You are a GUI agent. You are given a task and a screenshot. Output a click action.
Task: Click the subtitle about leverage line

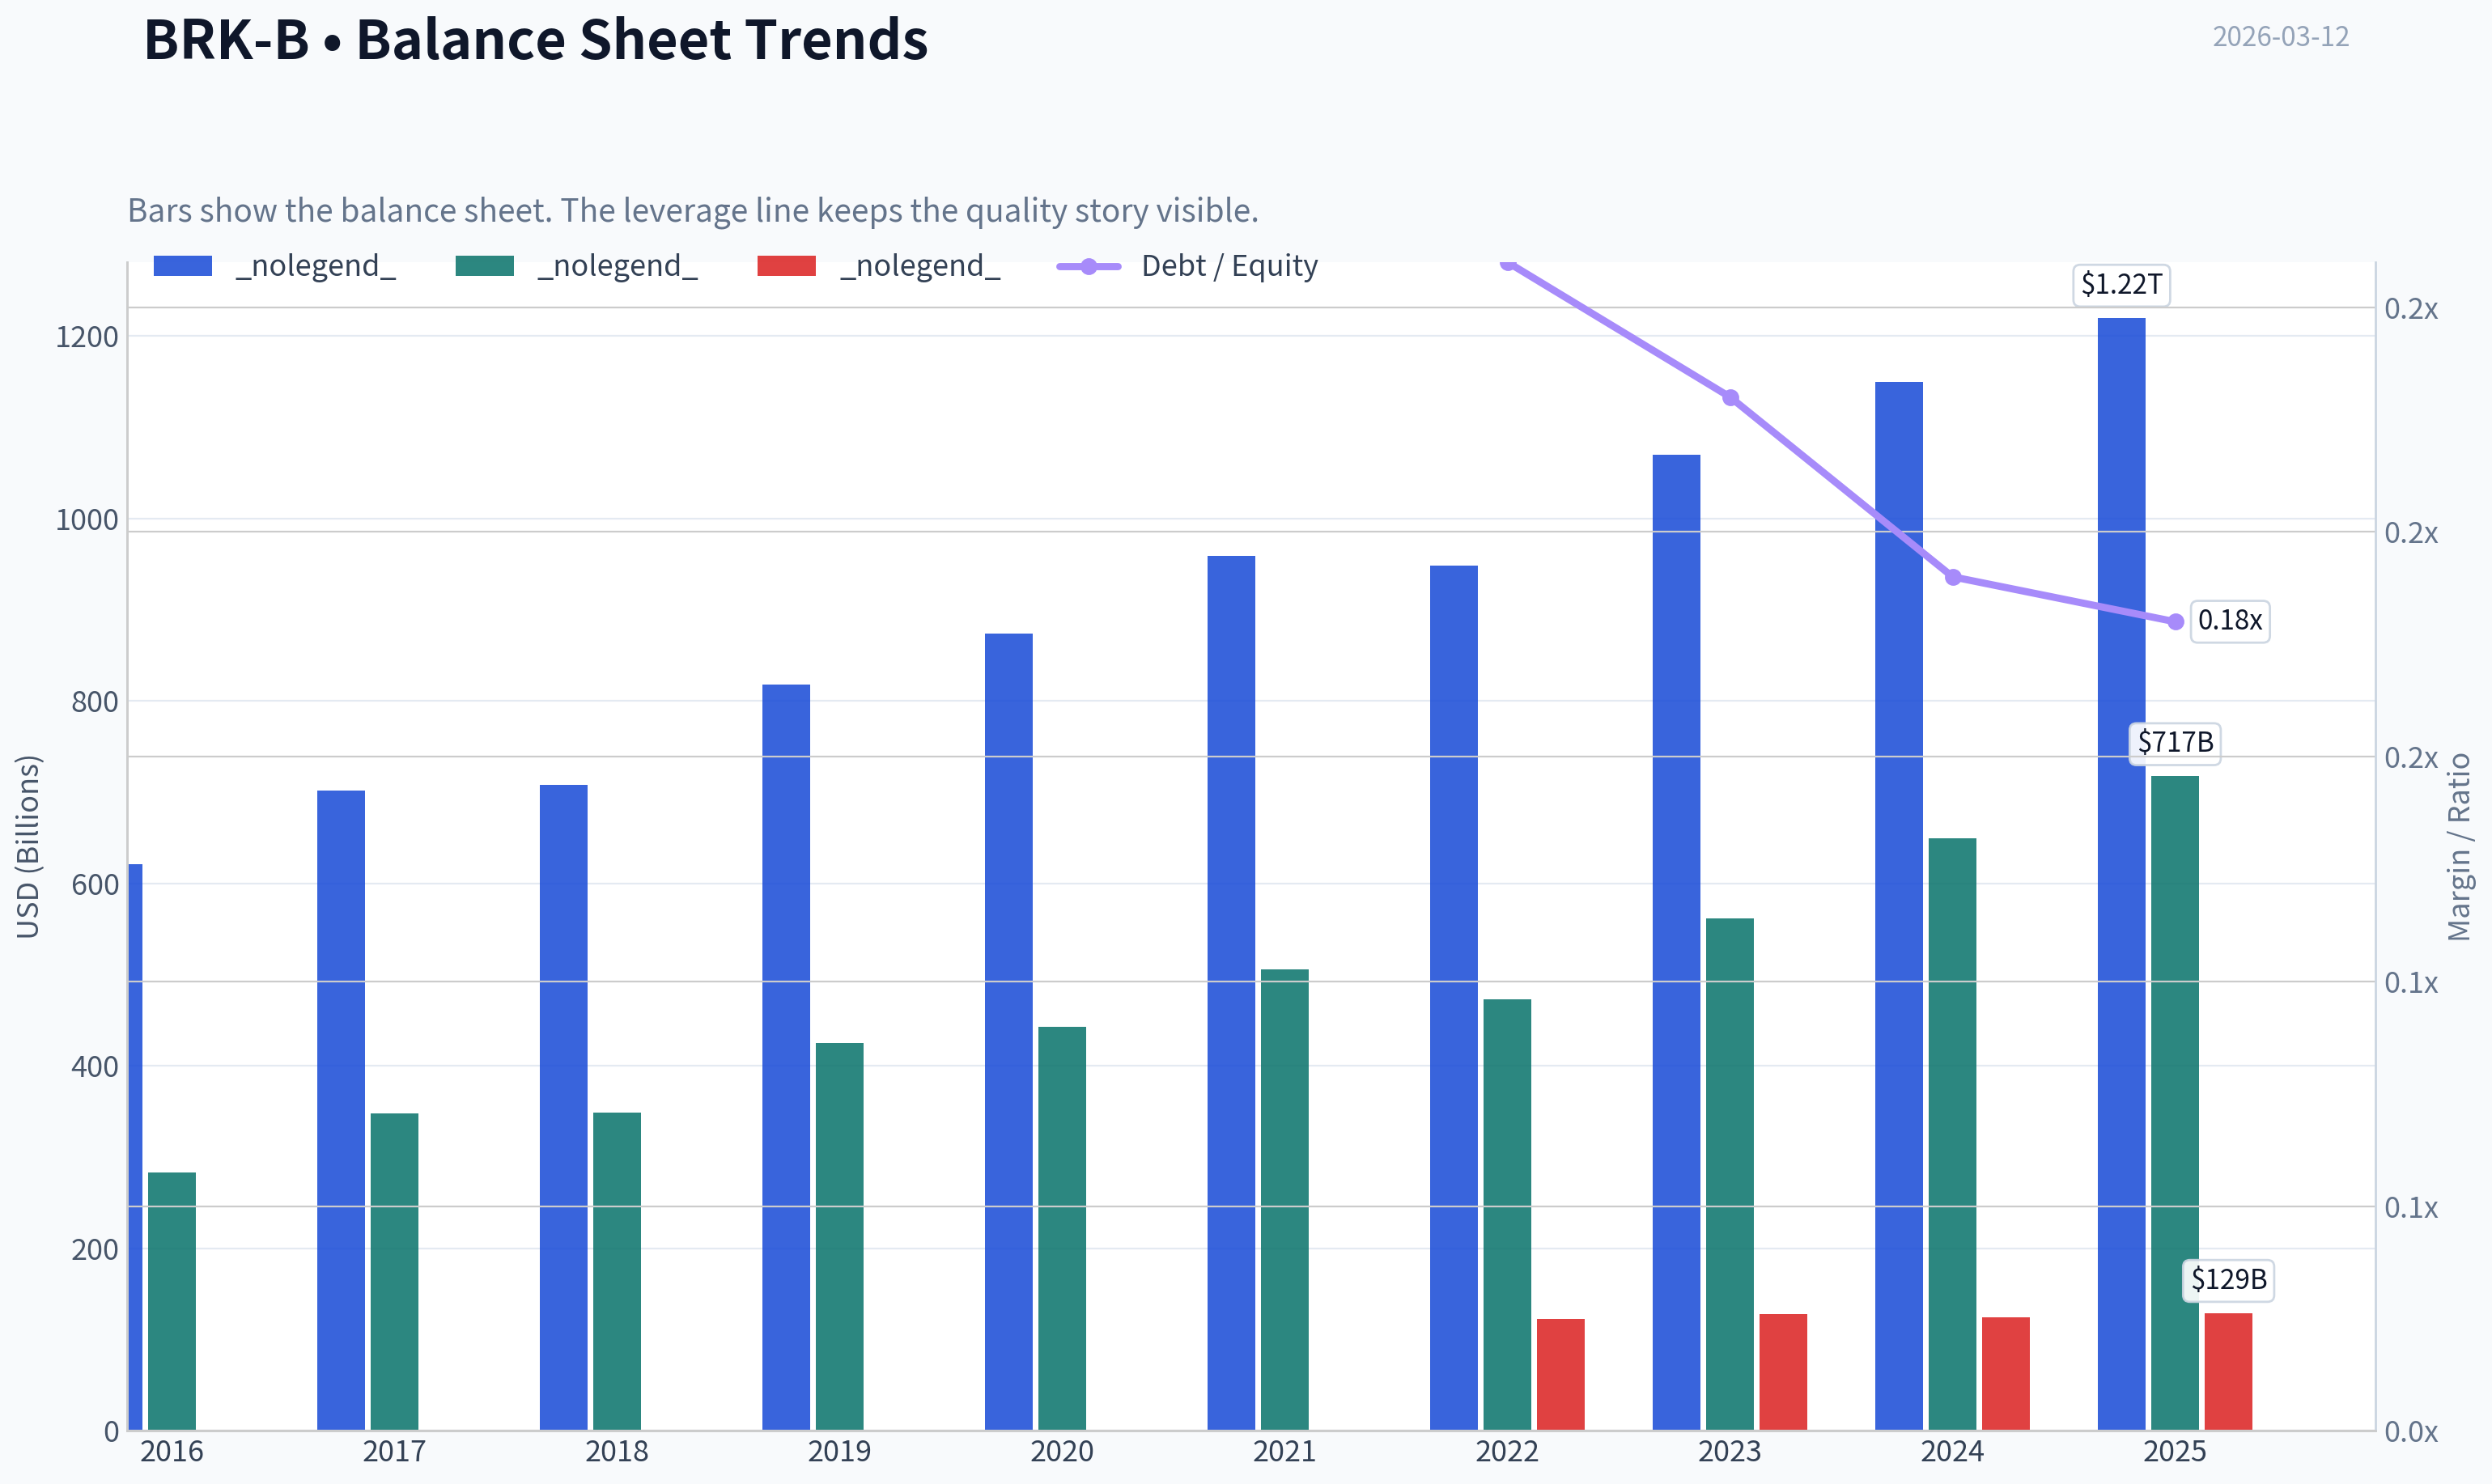(x=693, y=210)
